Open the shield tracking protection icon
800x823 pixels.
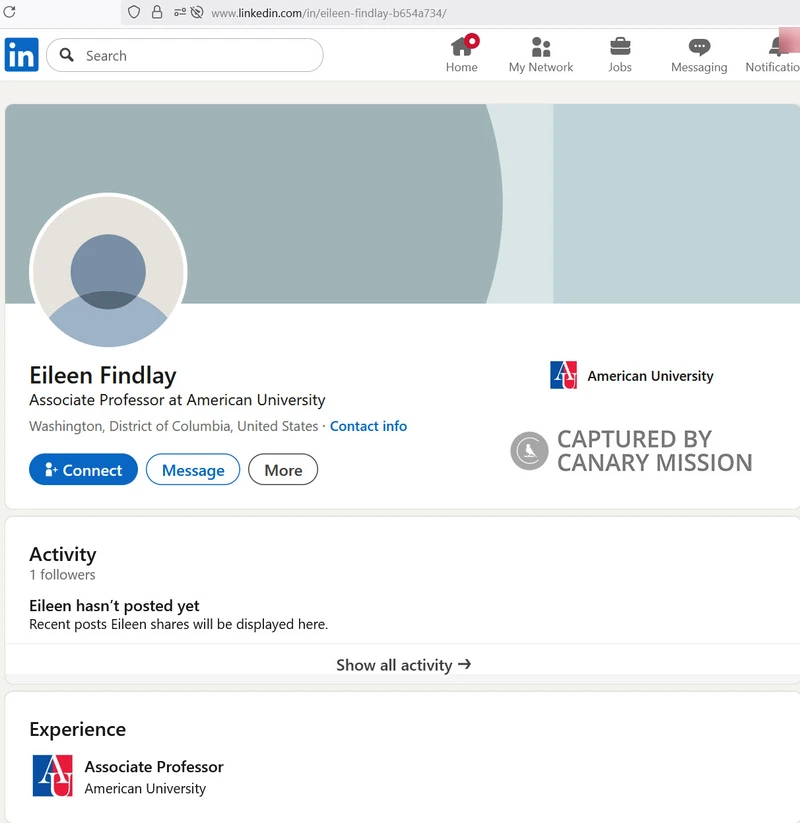[134, 12]
